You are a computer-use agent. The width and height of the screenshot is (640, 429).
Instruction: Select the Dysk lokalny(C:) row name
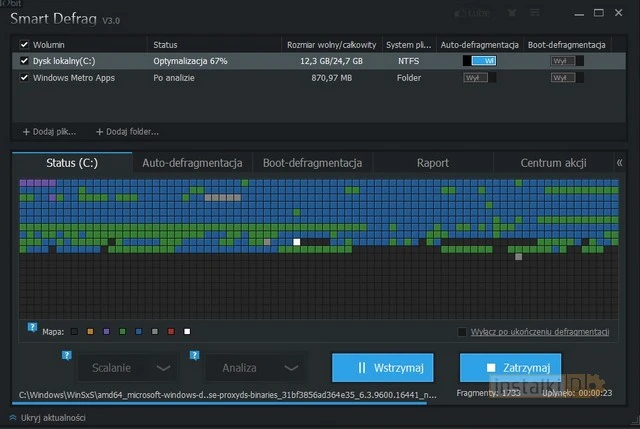pos(64,61)
